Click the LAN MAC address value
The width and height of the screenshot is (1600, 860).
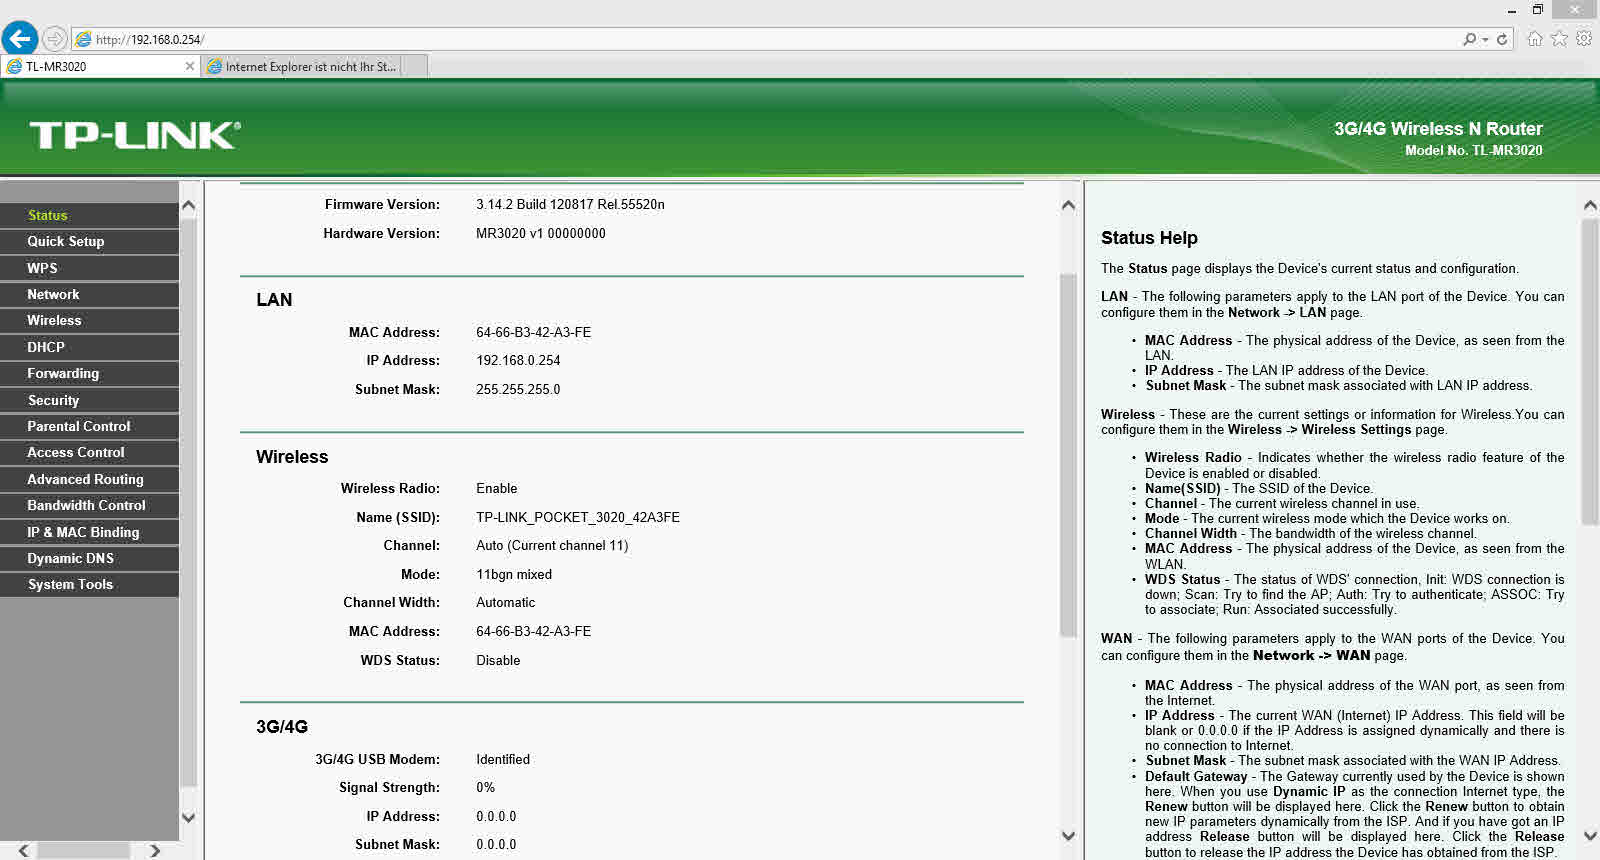(x=534, y=332)
